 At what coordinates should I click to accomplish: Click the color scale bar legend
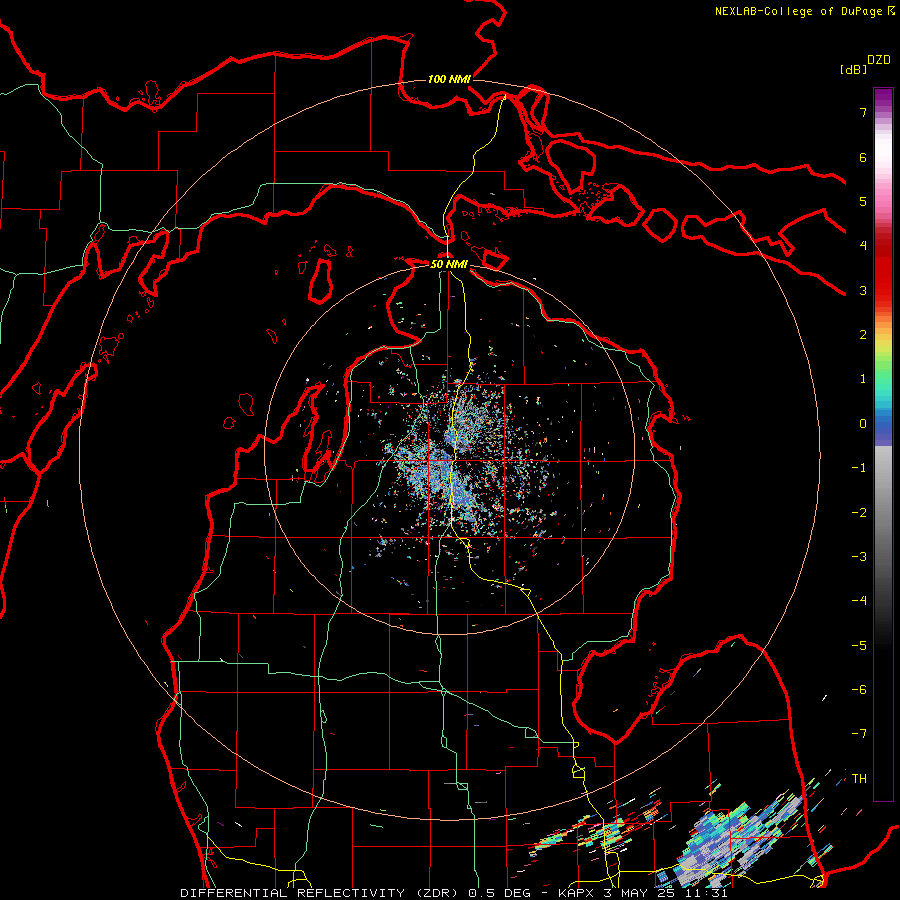(x=883, y=444)
